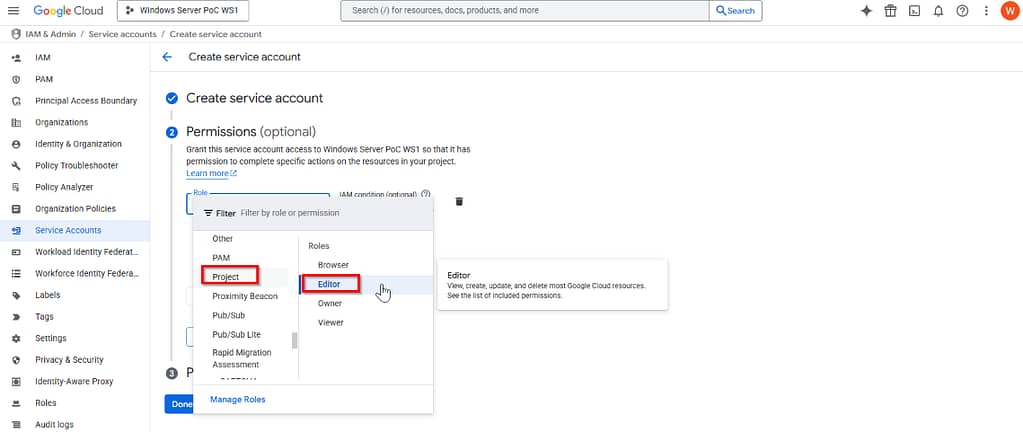Focus the top search resources box

pos(525,10)
